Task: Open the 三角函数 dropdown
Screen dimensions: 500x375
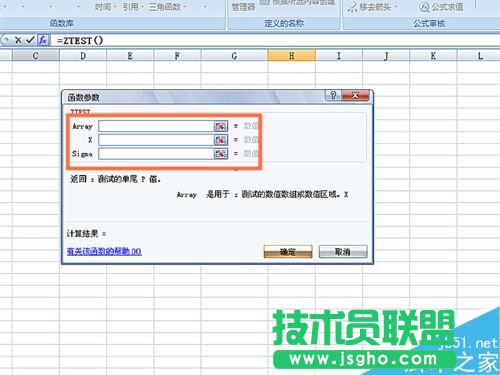Action: [x=167, y=7]
